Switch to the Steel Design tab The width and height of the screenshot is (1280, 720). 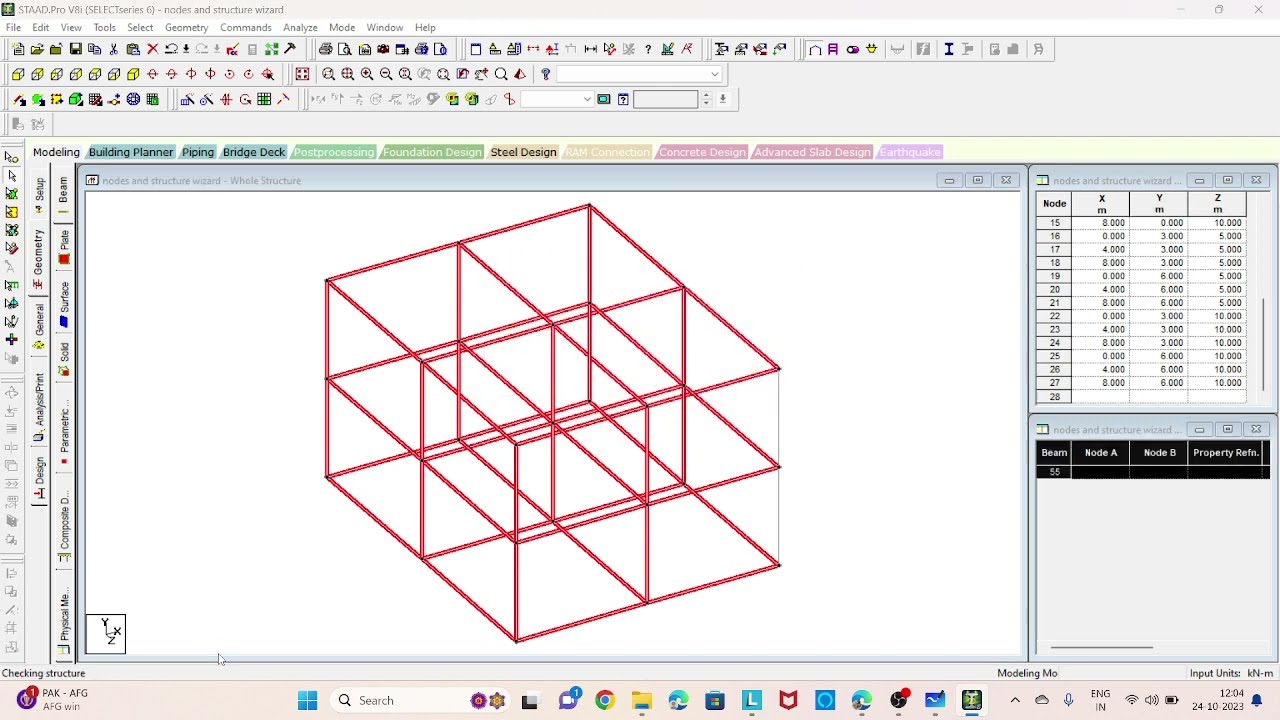[x=523, y=152]
